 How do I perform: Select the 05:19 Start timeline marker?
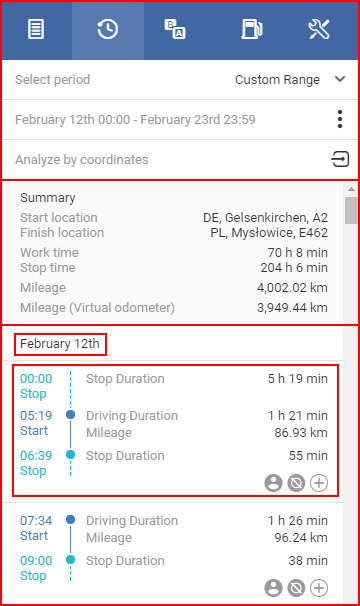(x=70, y=415)
